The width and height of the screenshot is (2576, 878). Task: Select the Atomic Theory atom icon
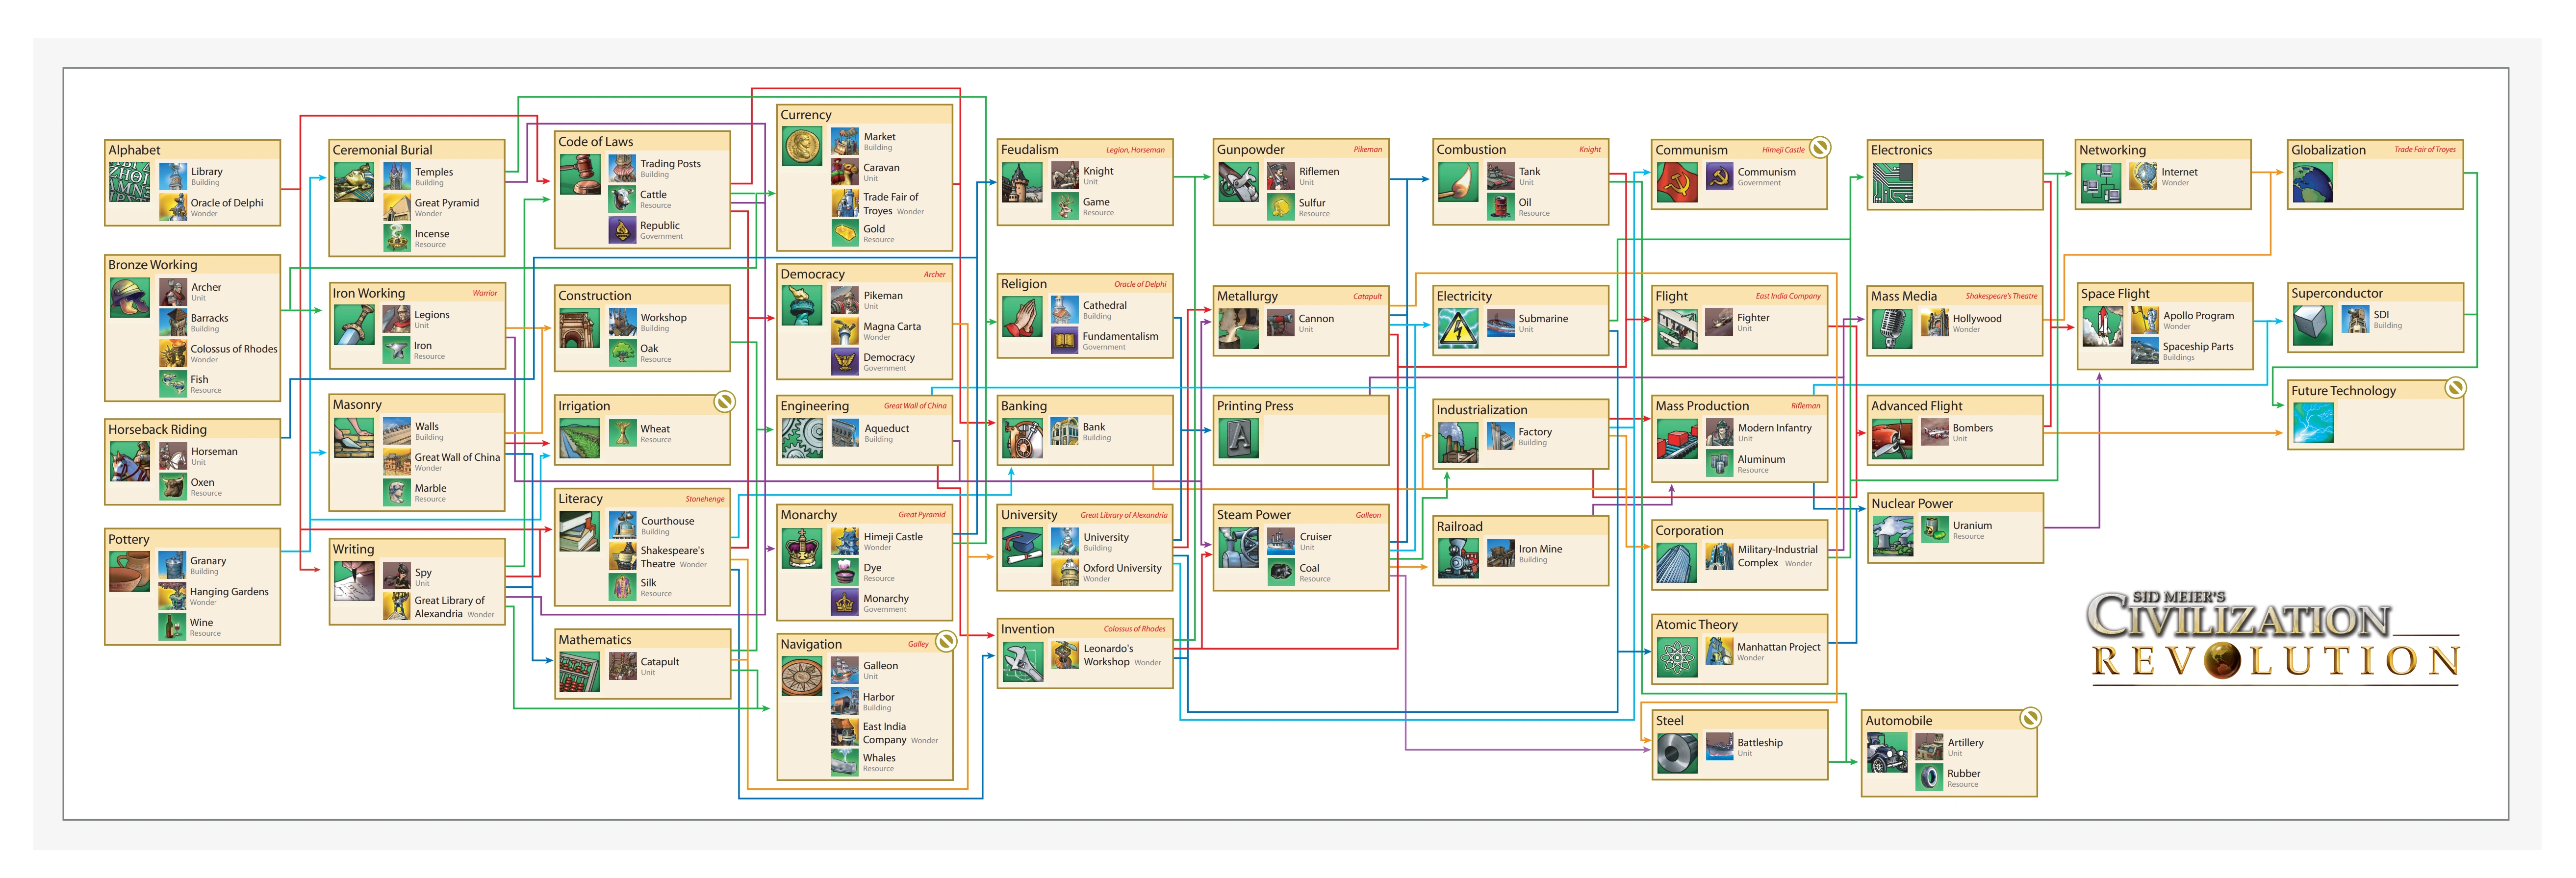pyautogui.click(x=1676, y=657)
